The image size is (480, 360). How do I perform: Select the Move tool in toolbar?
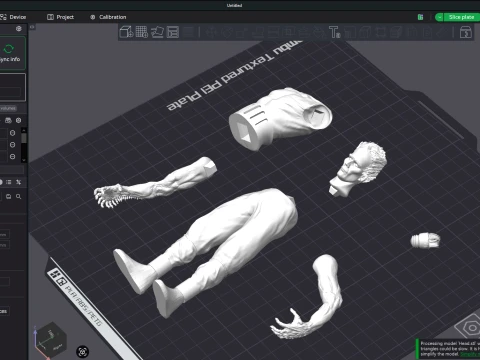pos(211,32)
